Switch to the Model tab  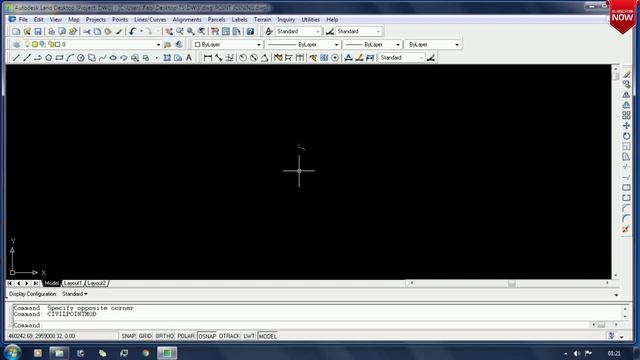pyautogui.click(x=52, y=283)
